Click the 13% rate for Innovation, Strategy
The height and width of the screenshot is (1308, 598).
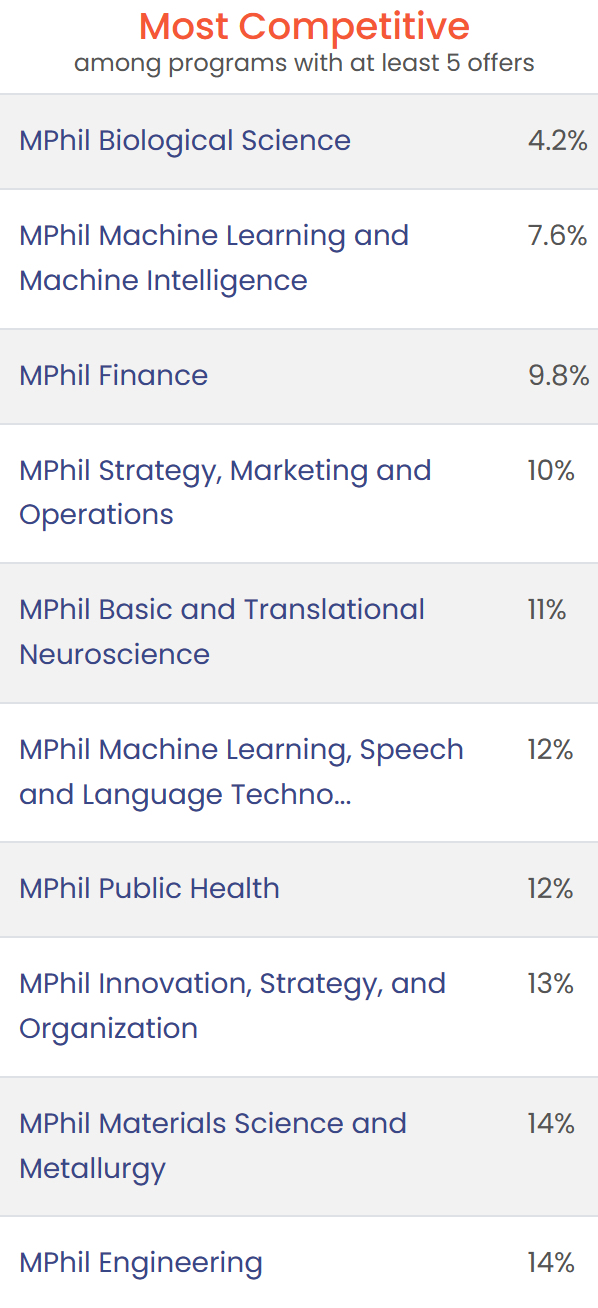pyautogui.click(x=551, y=984)
